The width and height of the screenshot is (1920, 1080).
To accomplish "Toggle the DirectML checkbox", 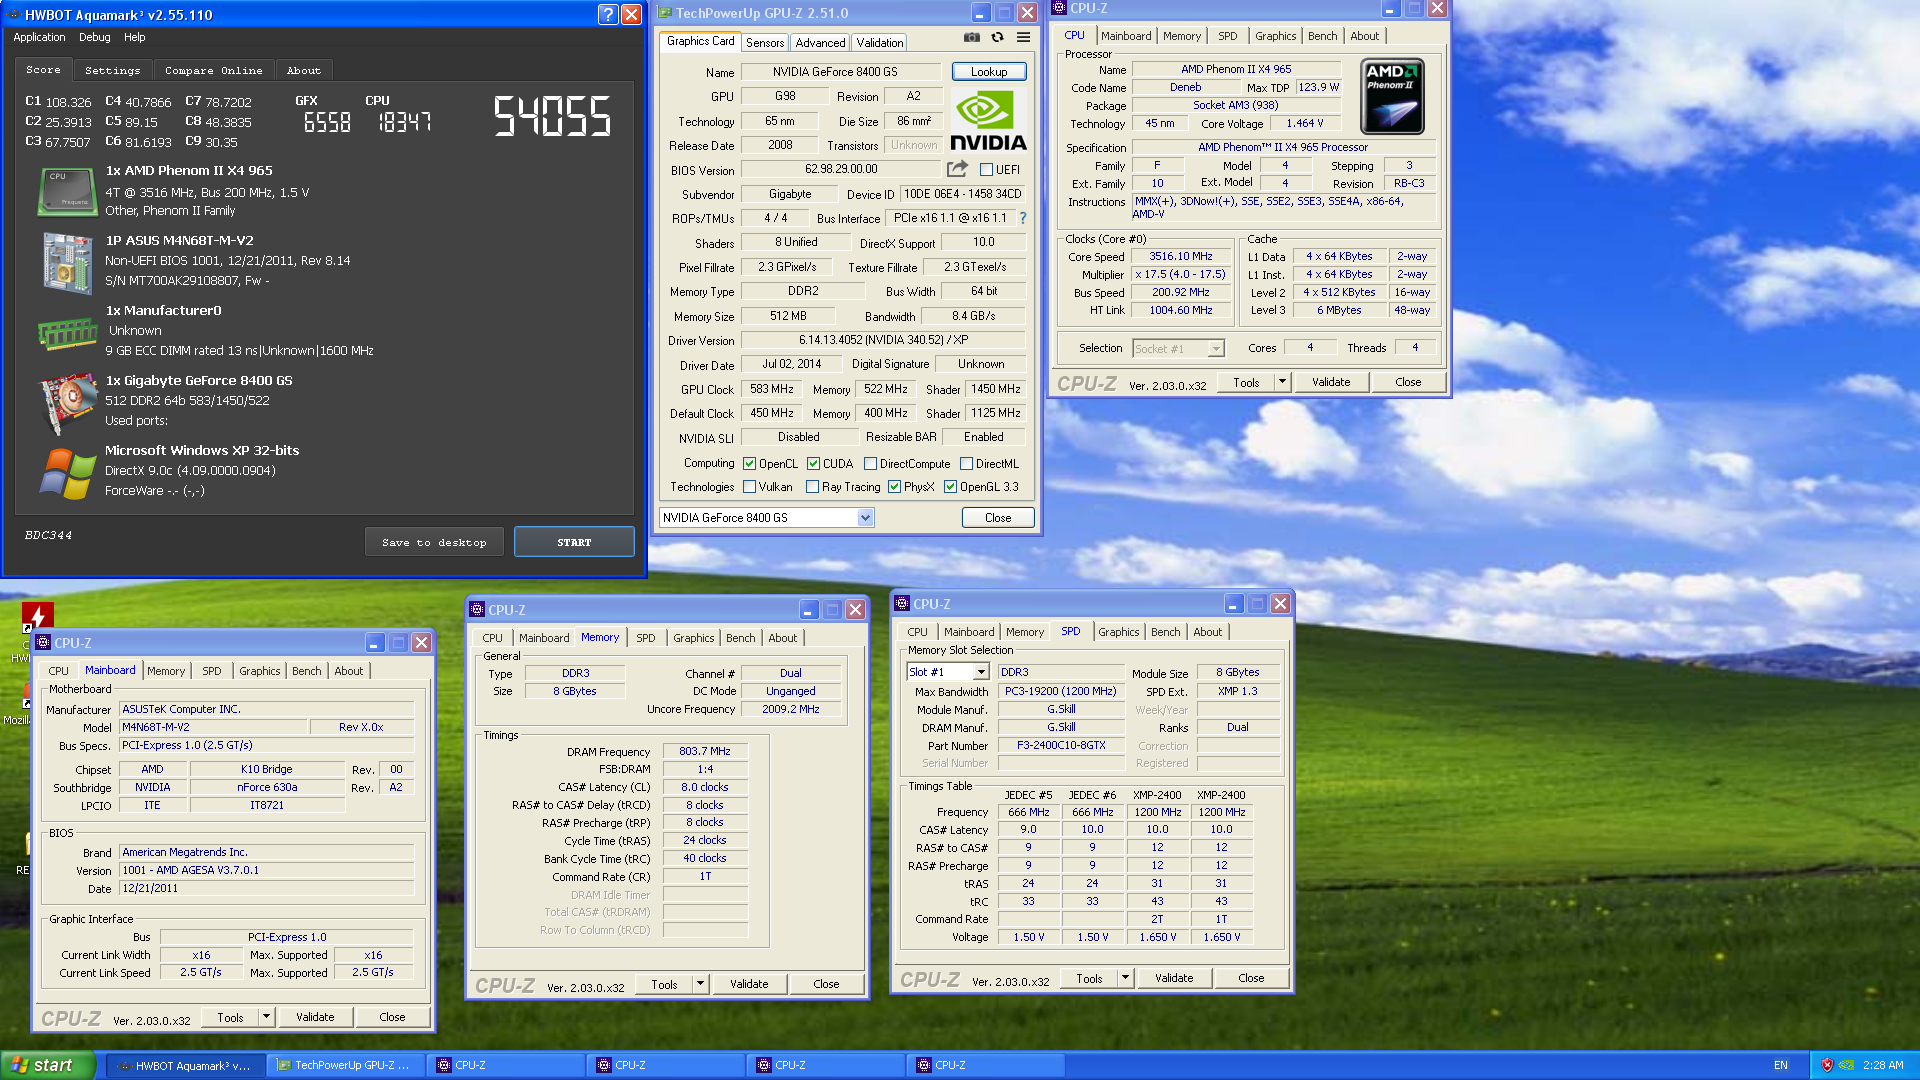I will point(966,464).
